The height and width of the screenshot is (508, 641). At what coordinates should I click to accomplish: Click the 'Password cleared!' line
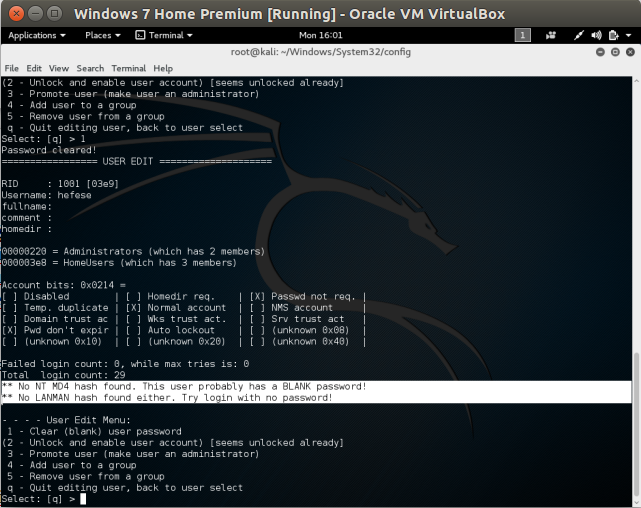tap(49, 150)
